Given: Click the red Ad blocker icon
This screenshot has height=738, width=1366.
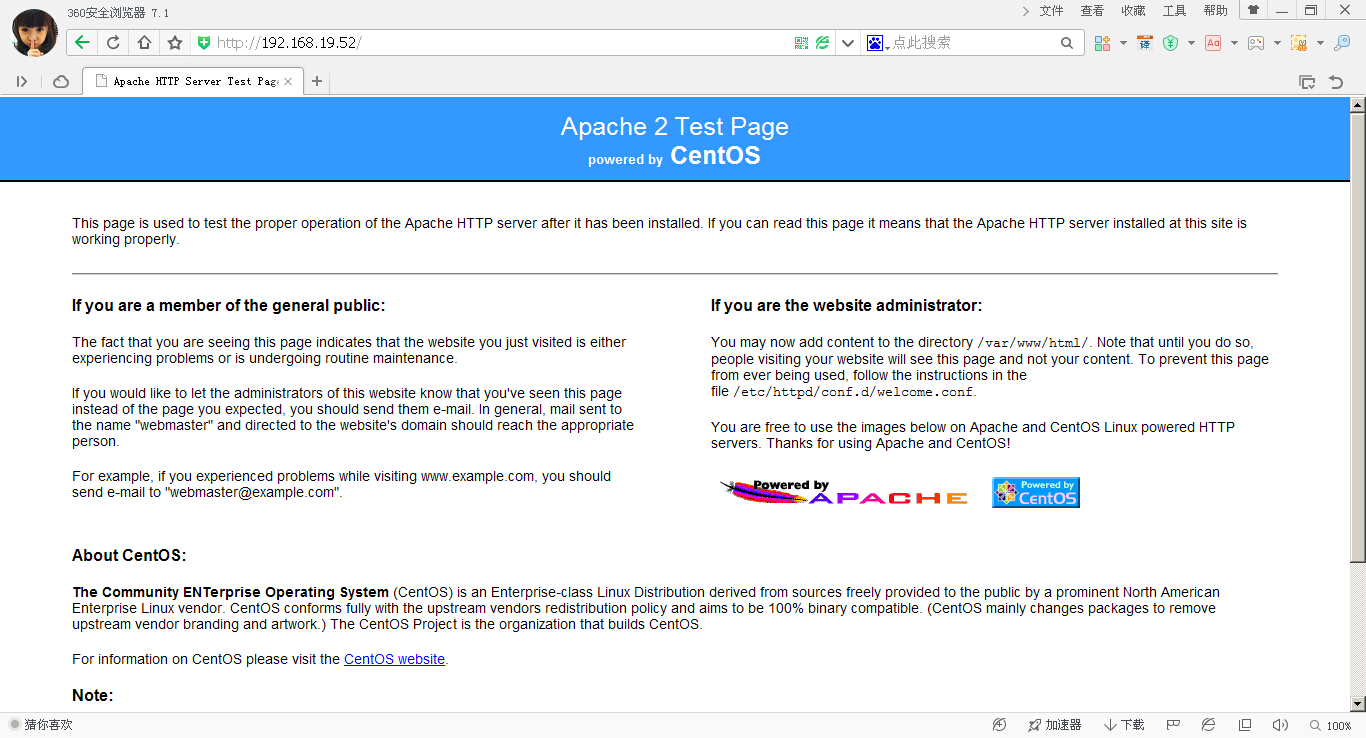Looking at the screenshot, I should click(1213, 43).
